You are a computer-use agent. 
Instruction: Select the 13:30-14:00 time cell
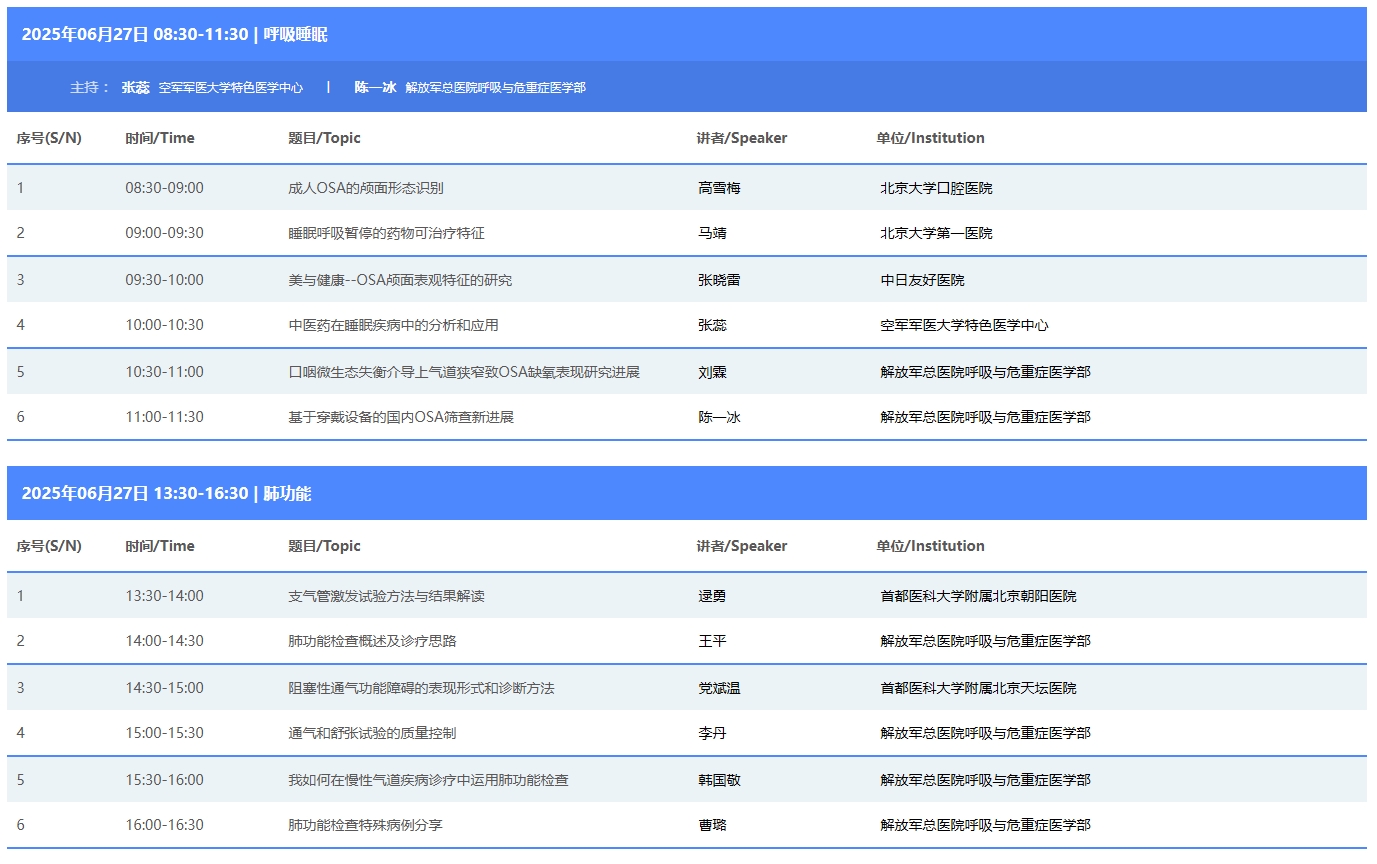coord(164,596)
